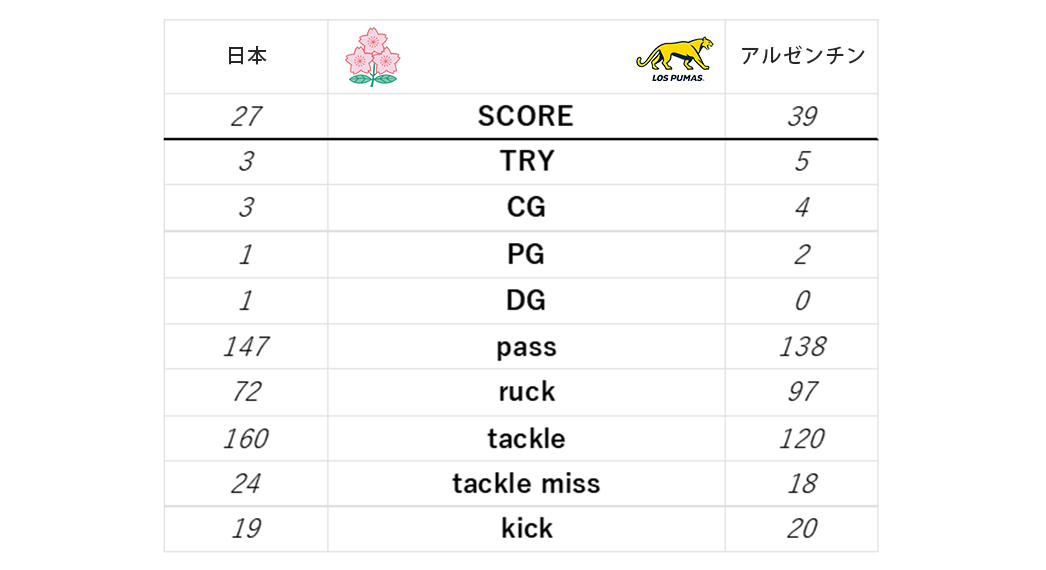Click the tackle miss row label

(526, 484)
